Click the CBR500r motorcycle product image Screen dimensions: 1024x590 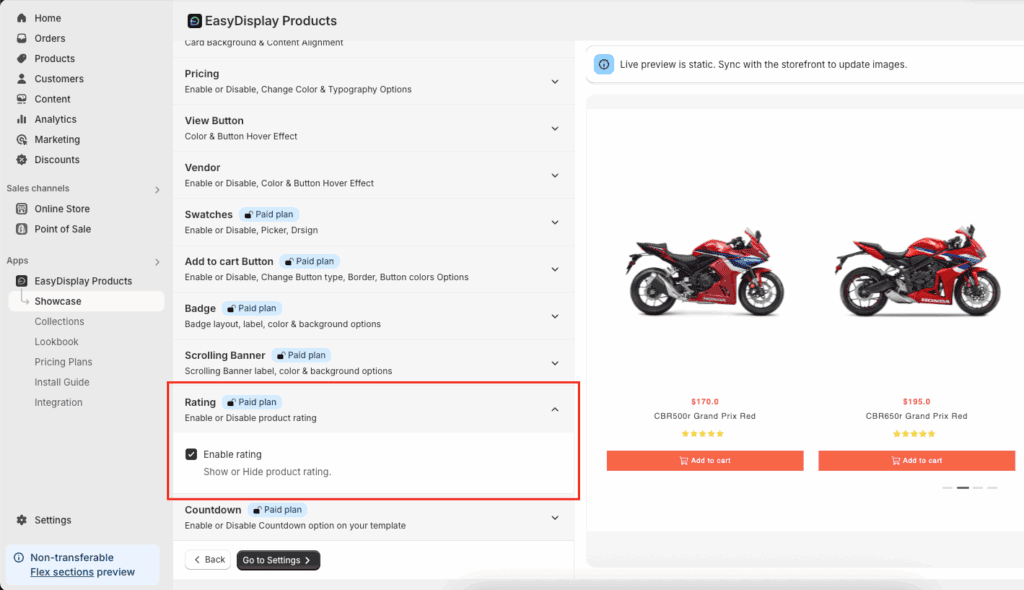click(704, 272)
